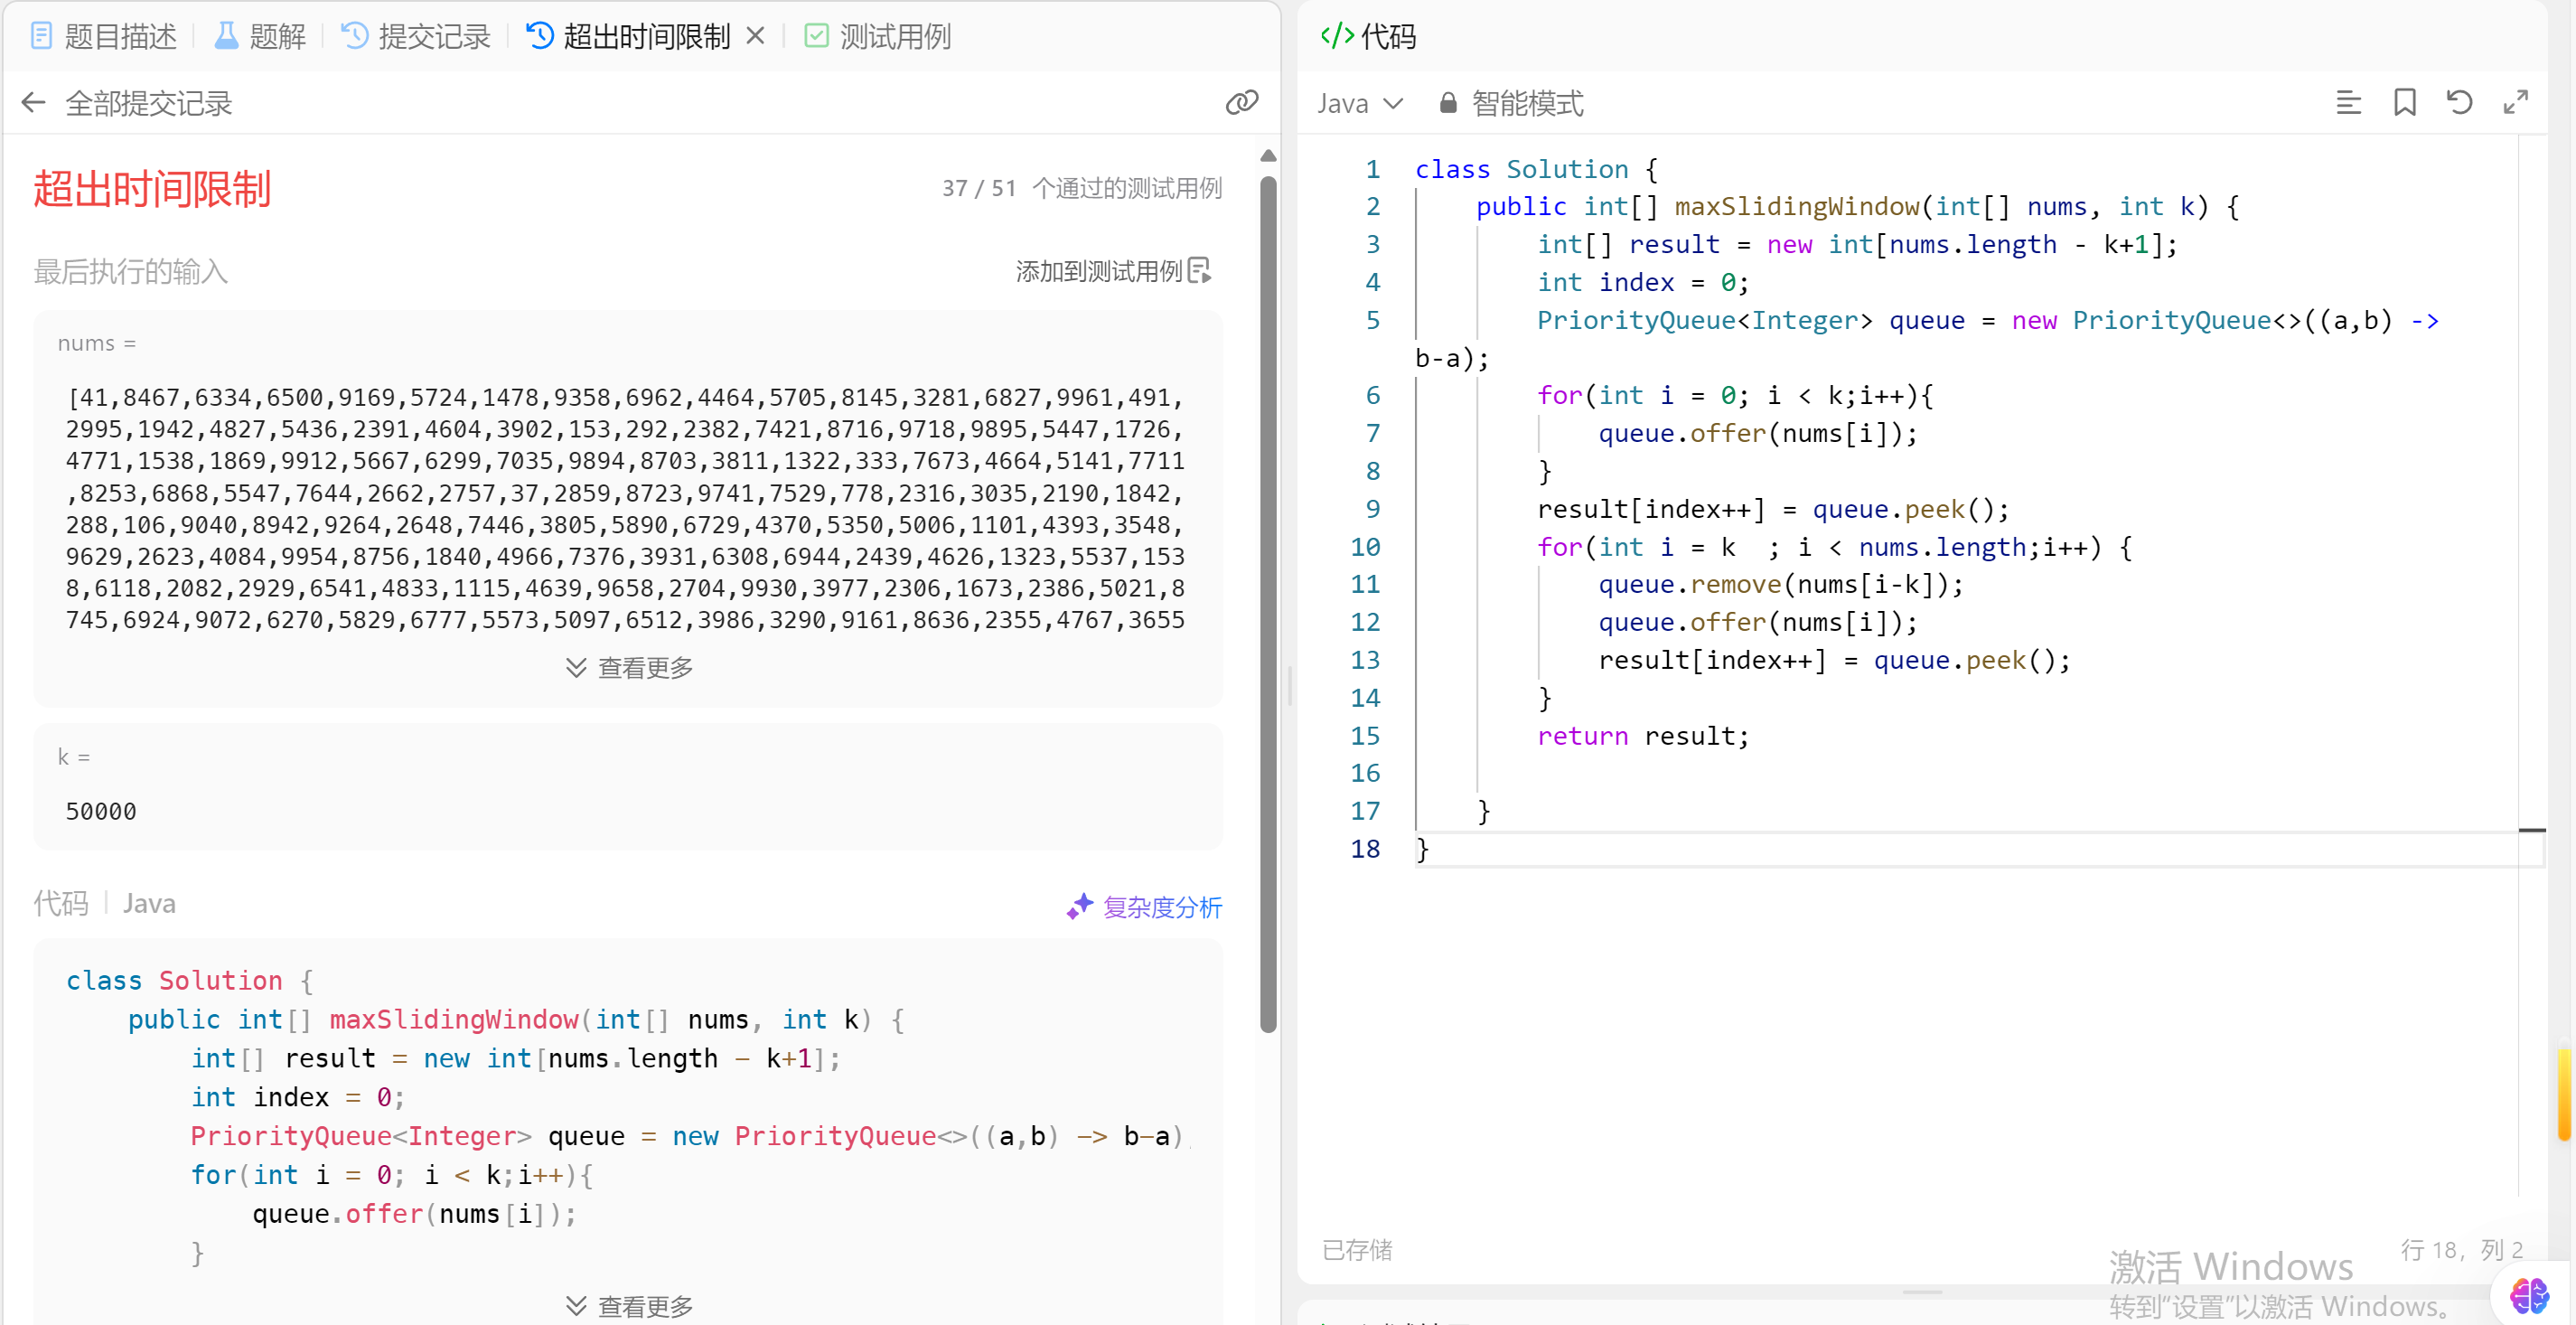This screenshot has width=2576, height=1325.
Task: Close the 超出时间限制 tab
Action: 756,36
